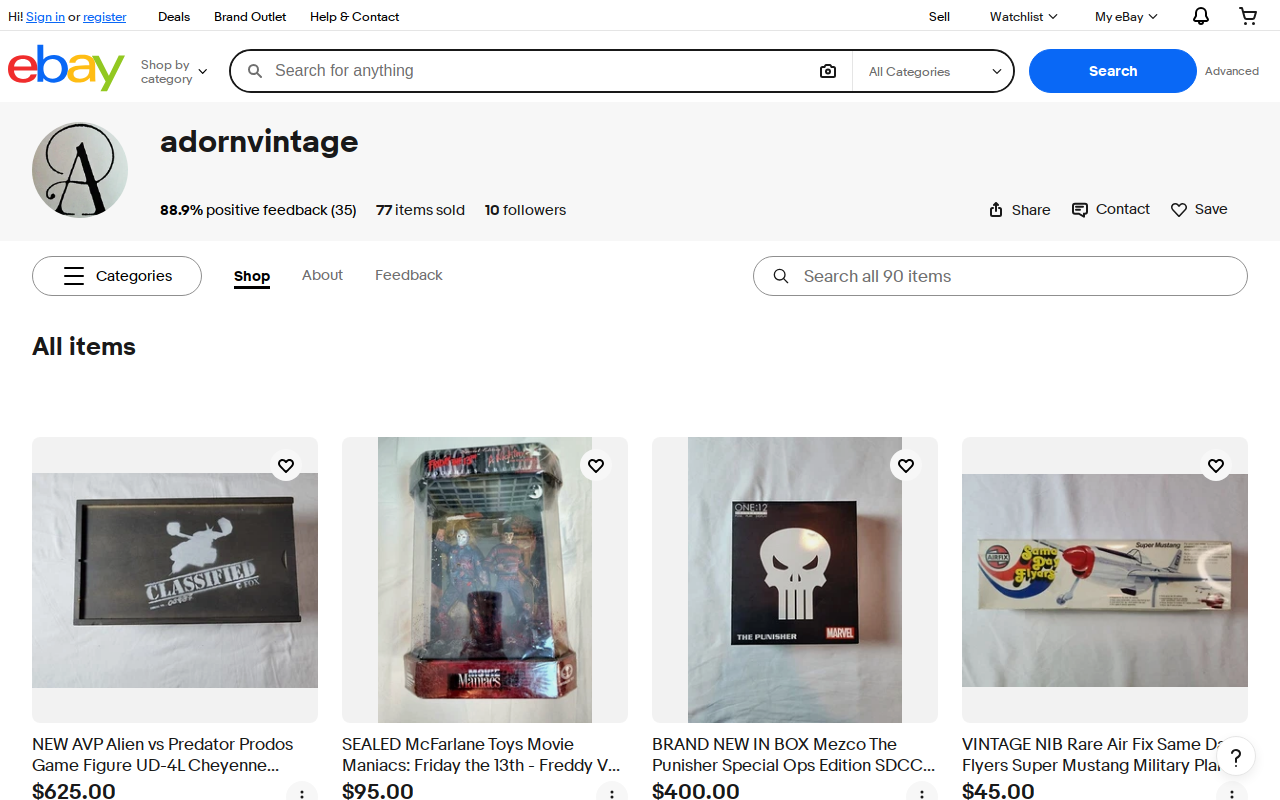Click the $95.00 price
The height and width of the screenshot is (800, 1280).
coord(378,791)
